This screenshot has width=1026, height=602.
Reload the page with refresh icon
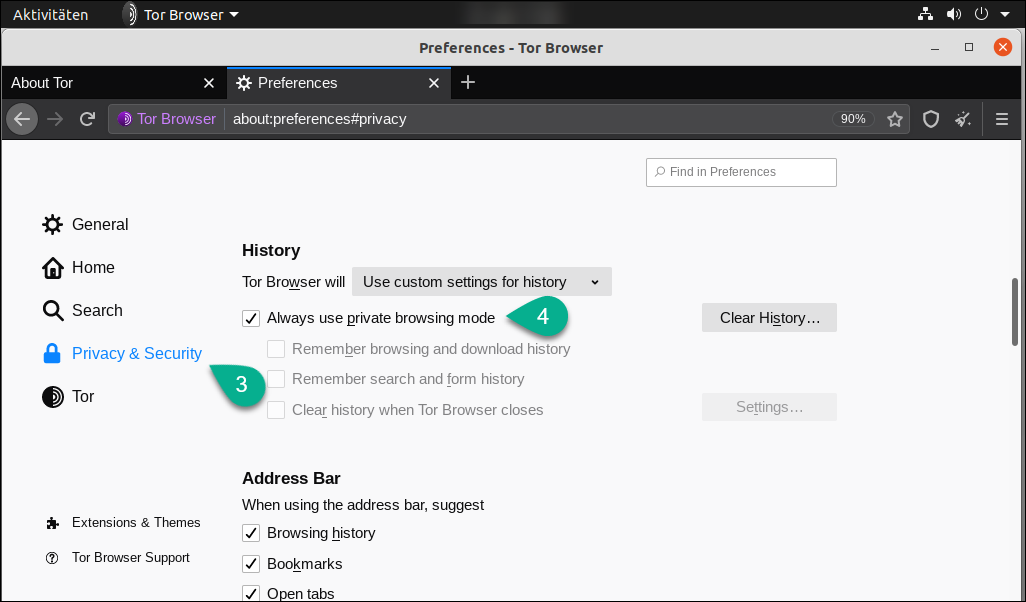(87, 119)
